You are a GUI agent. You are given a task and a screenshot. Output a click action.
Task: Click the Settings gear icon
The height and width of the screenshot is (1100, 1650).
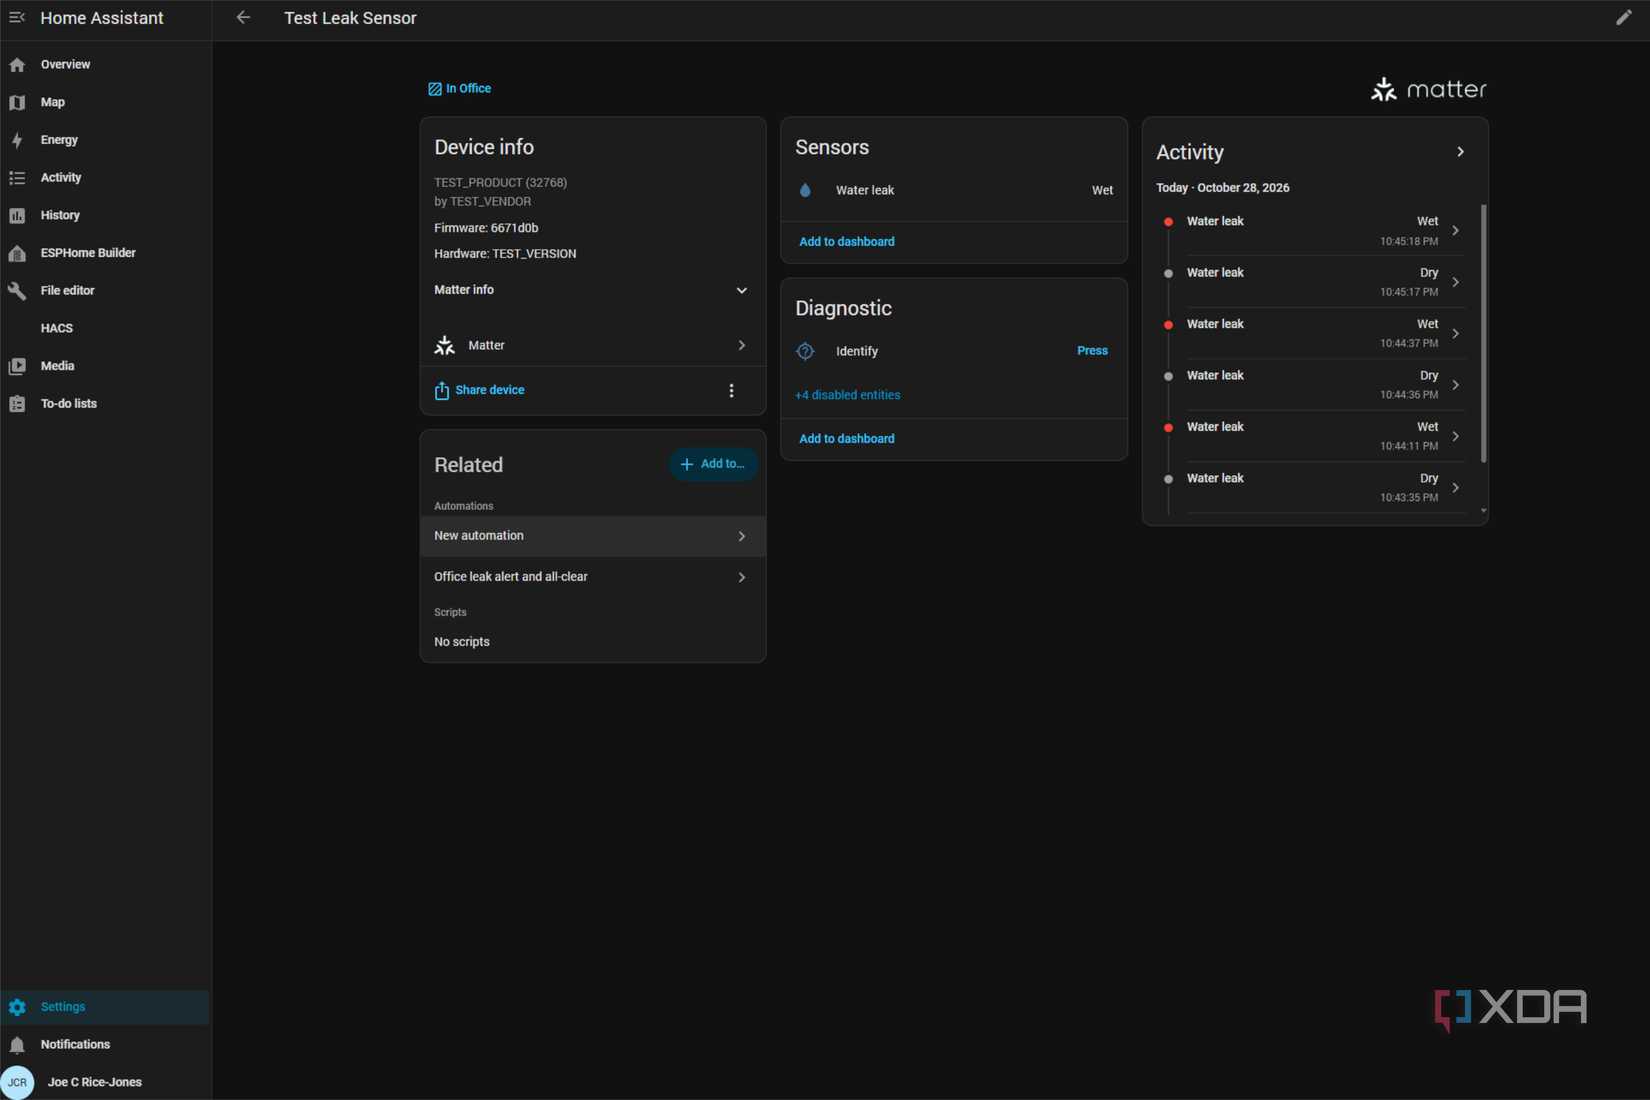click(17, 1007)
